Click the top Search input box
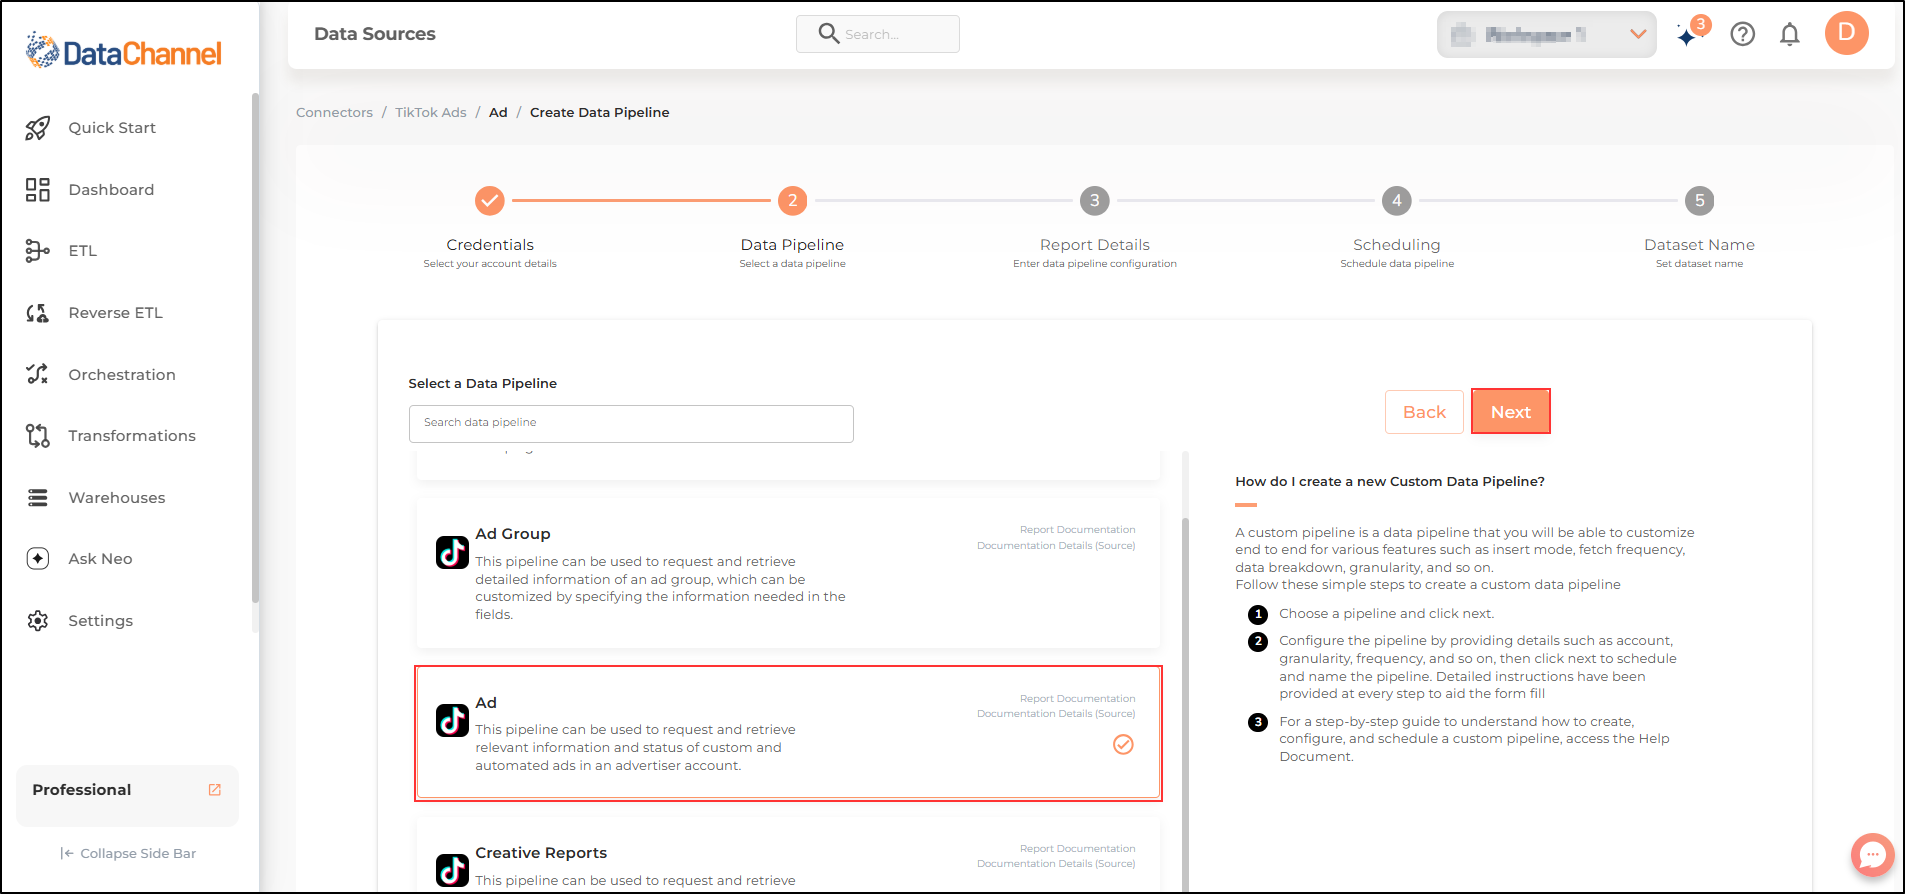Image resolution: width=1905 pixels, height=894 pixels. pos(878,34)
